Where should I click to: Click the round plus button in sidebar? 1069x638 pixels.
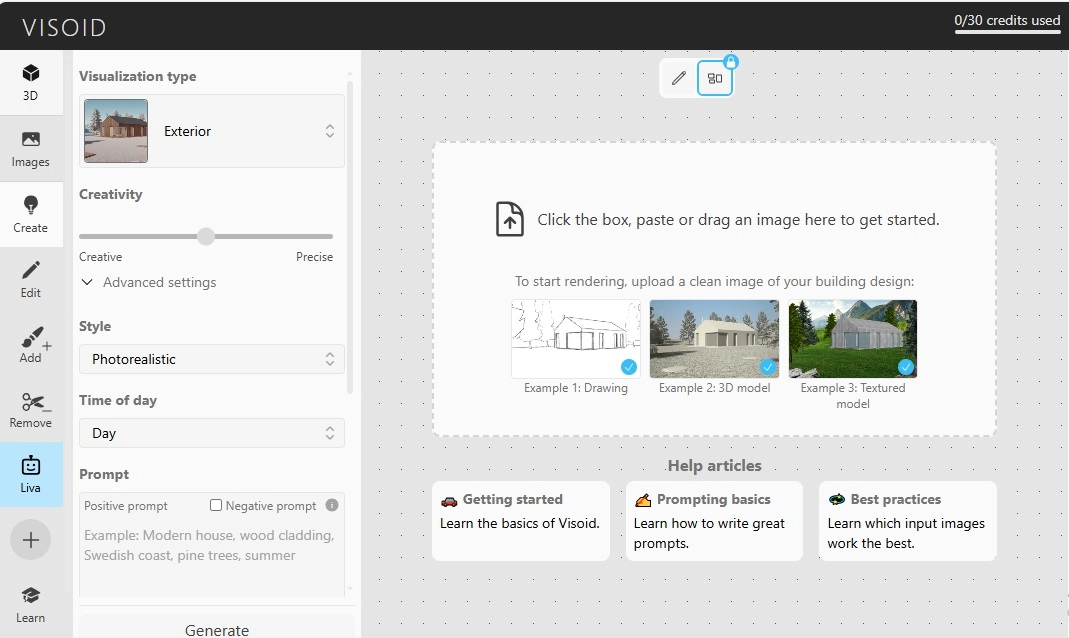coord(31,540)
